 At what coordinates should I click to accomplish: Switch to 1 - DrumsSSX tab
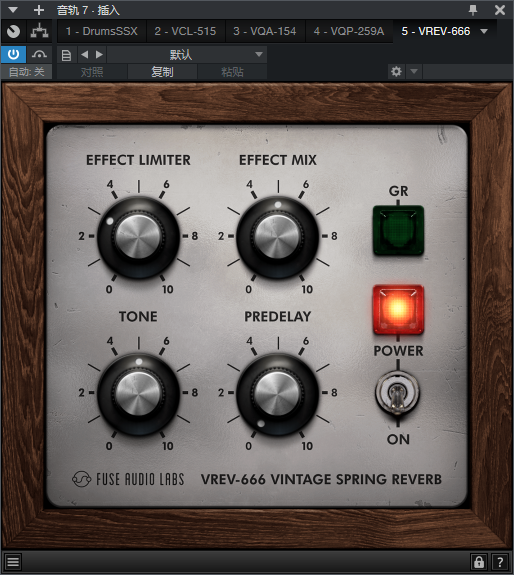[102, 31]
